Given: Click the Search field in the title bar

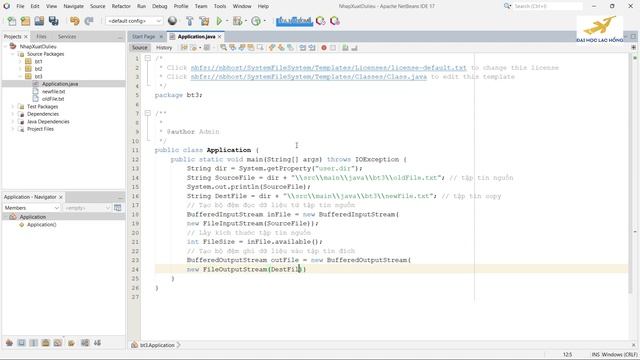Looking at the screenshot, I should [547, 6].
